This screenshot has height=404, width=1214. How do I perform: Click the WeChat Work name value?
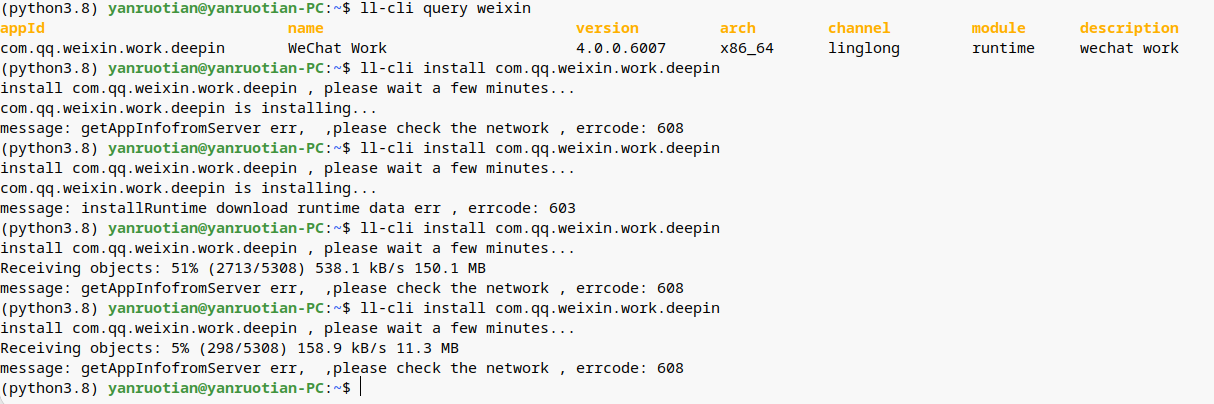coord(337,48)
